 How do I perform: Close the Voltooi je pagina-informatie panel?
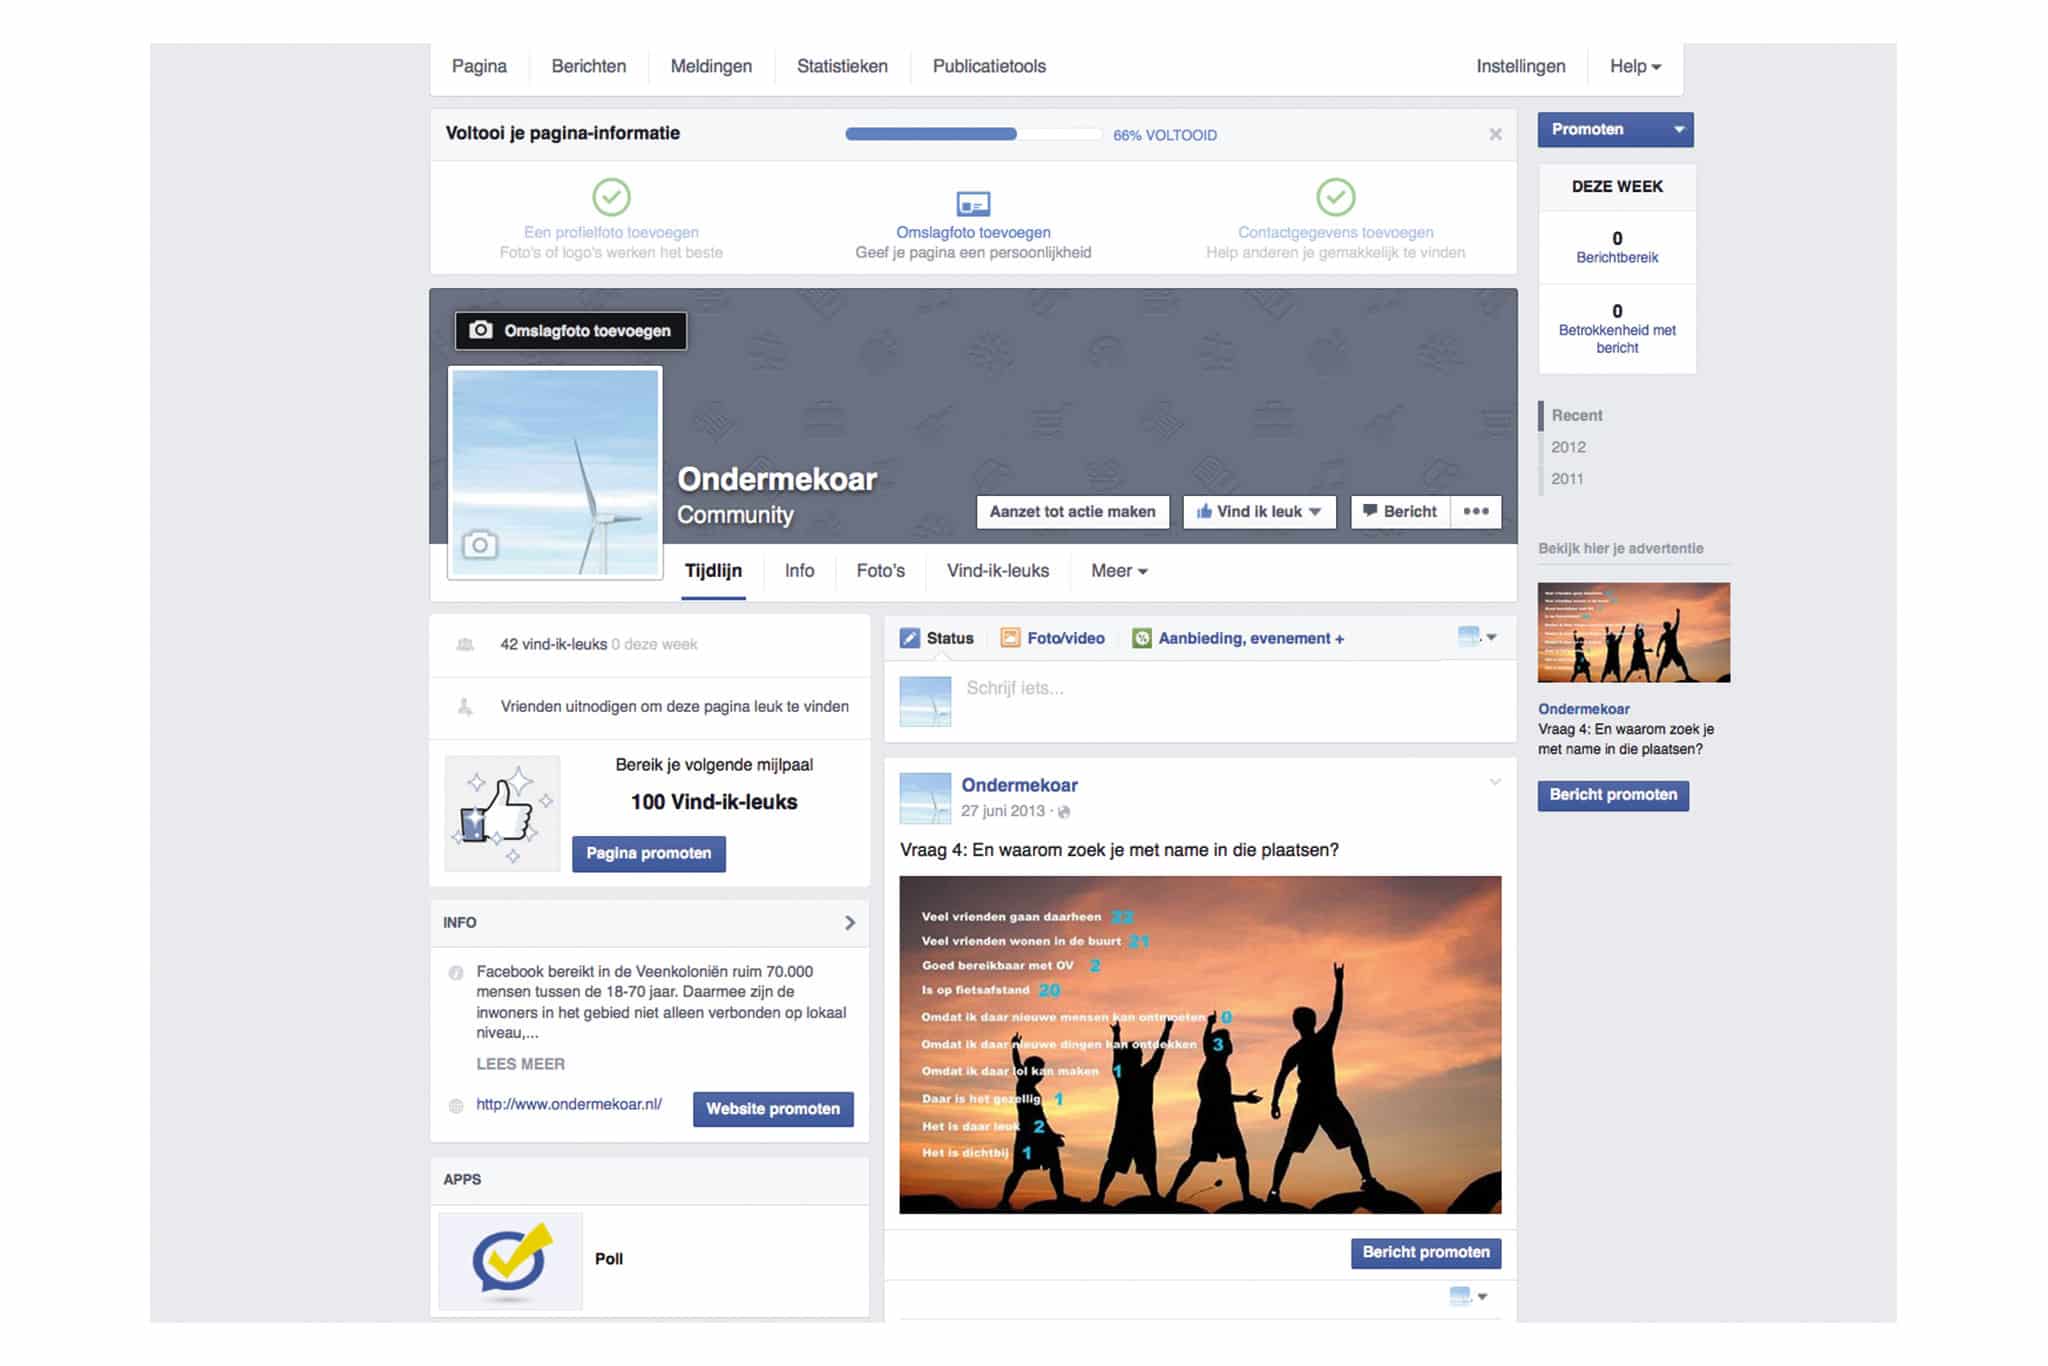tap(1495, 134)
